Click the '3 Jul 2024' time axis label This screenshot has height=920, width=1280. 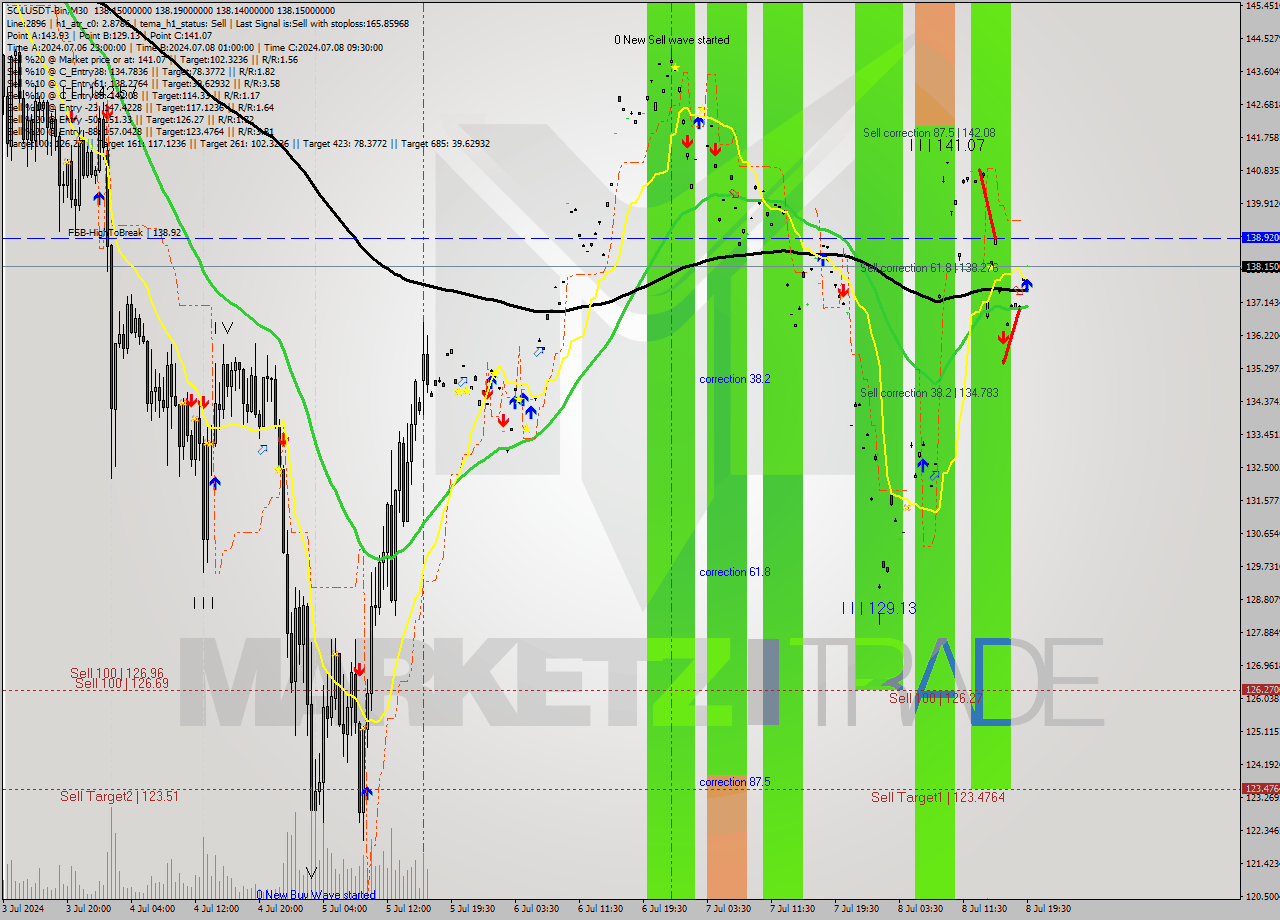coord(24,909)
